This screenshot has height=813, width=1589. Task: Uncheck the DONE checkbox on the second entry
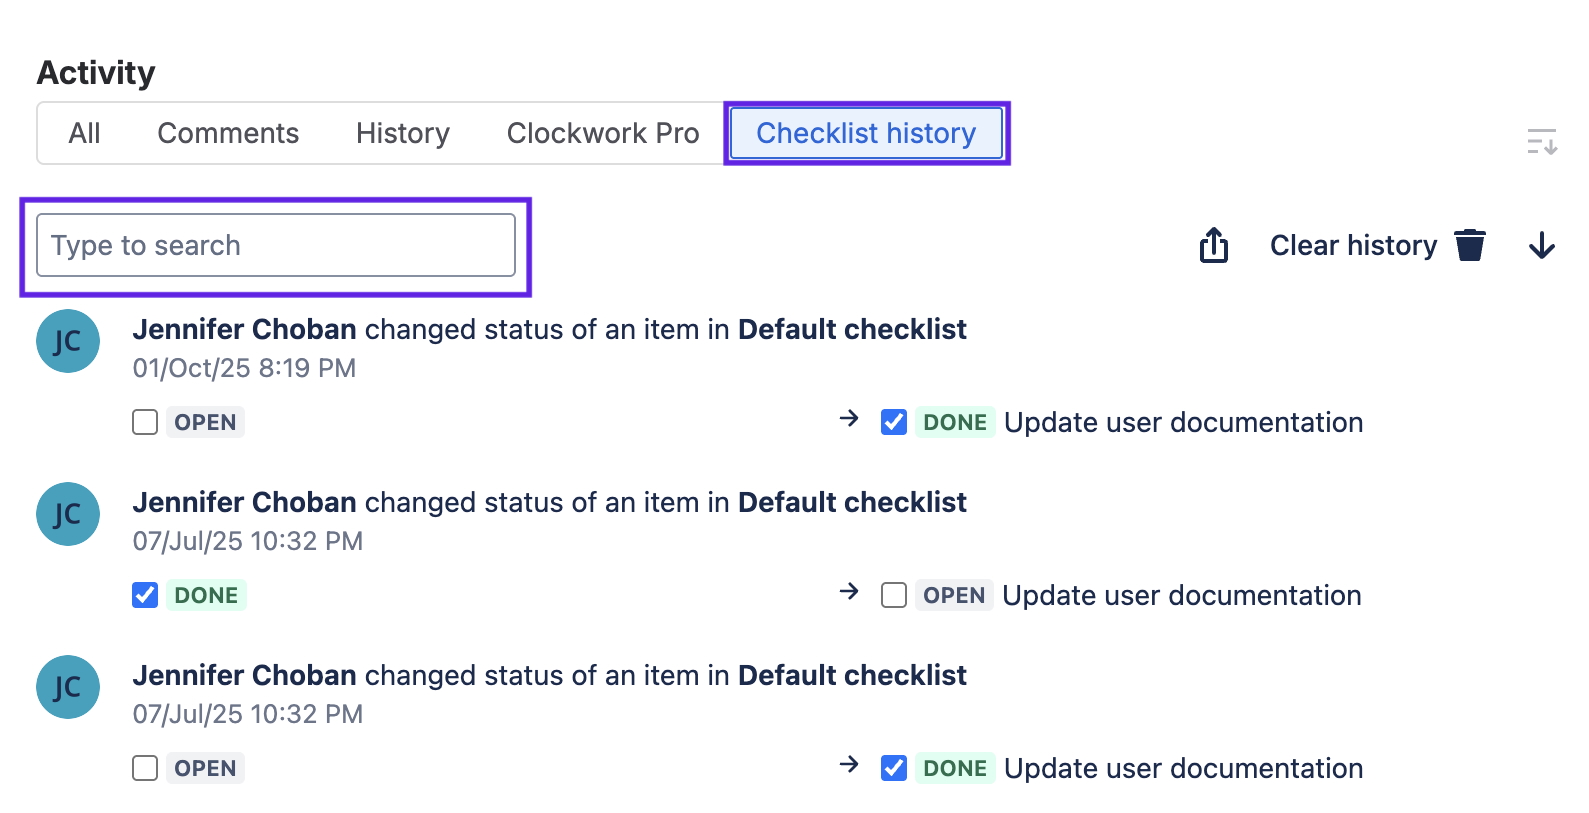click(145, 595)
